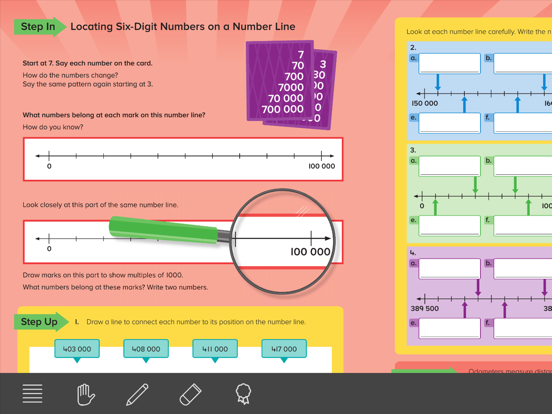The image size is (552, 414).
Task: Click the green Step In arrow label
Action: (x=39, y=27)
